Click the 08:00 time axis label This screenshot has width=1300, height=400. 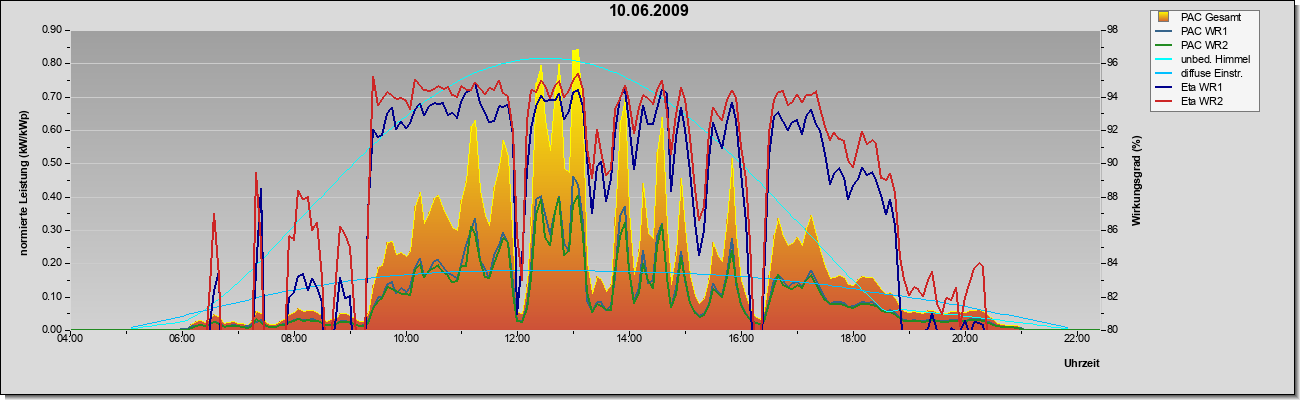[x=294, y=338]
